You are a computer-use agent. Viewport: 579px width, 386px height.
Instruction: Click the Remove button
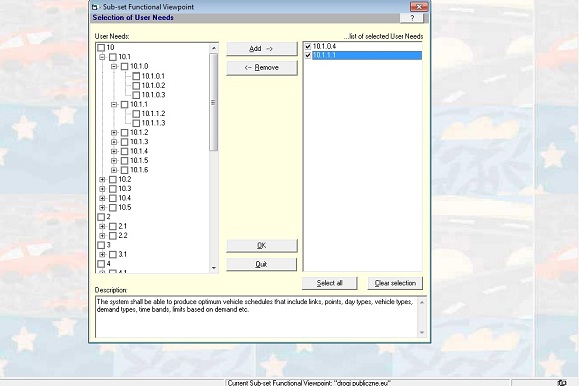point(261,68)
